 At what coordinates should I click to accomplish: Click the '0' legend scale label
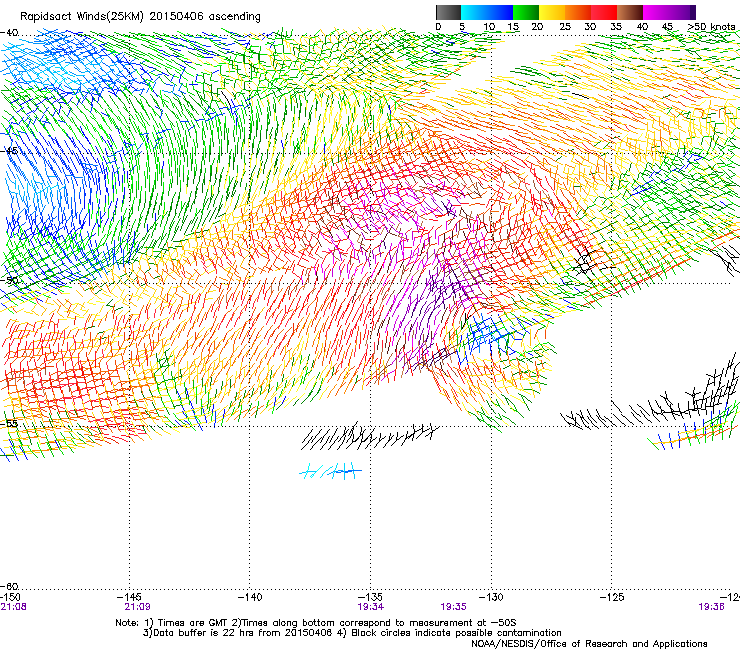(438, 27)
